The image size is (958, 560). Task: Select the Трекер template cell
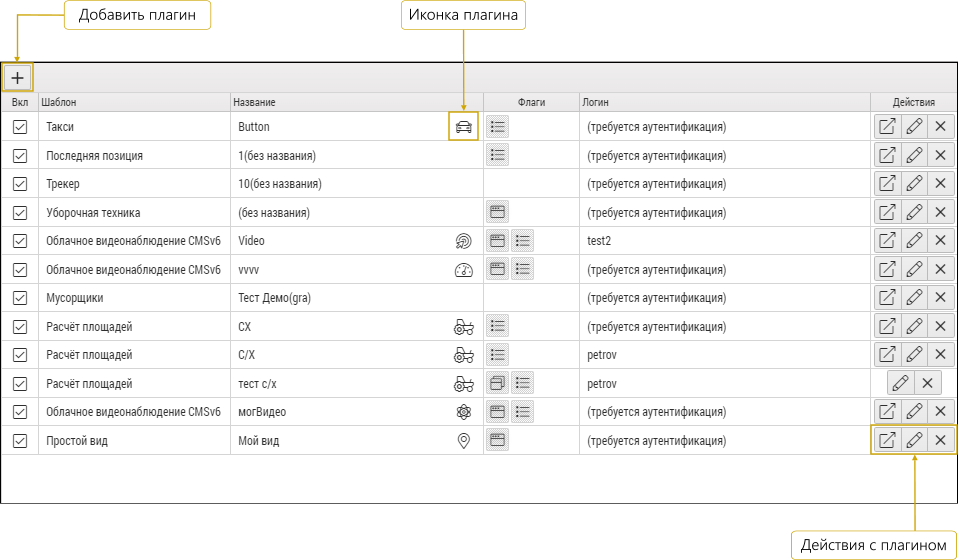point(134,184)
